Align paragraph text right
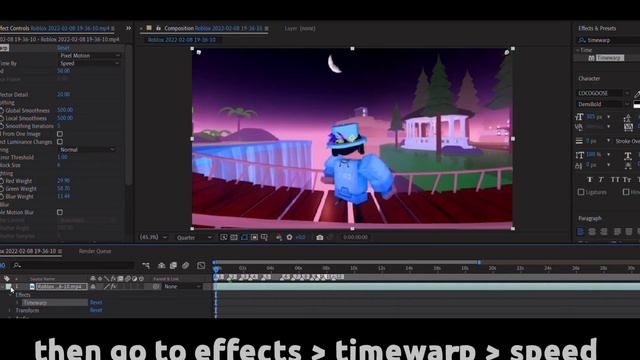Screen dimensions: 640x360 point(604,232)
